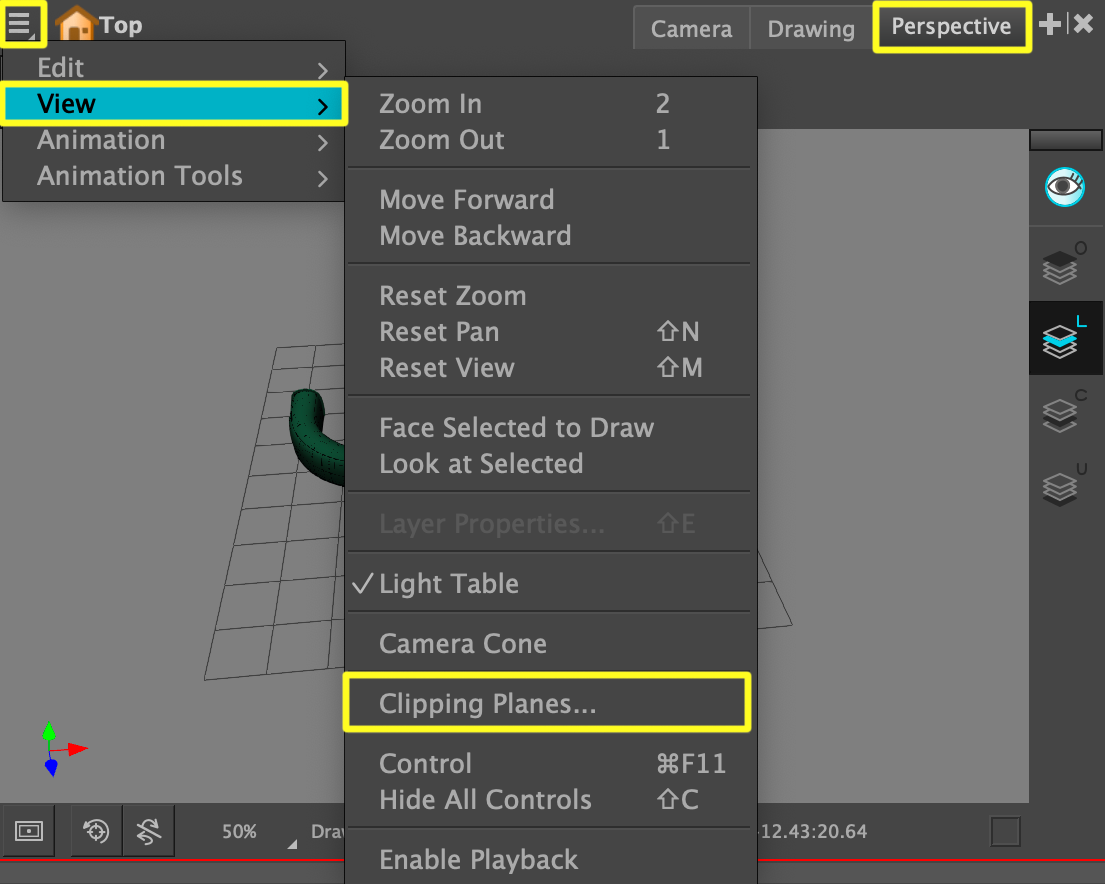Click the reset rotation icon in bottom bar
Image resolution: width=1105 pixels, height=884 pixels.
(149, 831)
